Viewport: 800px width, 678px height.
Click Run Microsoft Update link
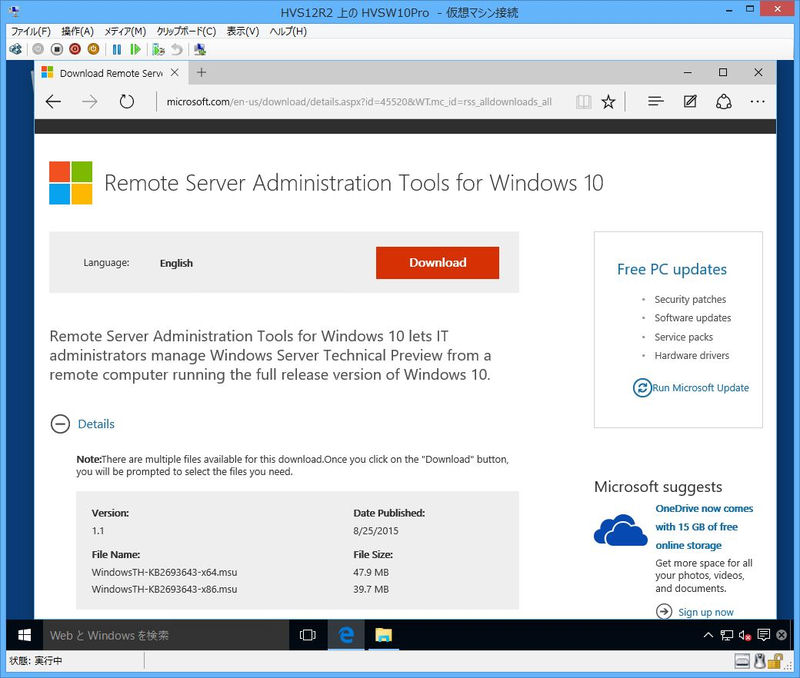tap(701, 388)
